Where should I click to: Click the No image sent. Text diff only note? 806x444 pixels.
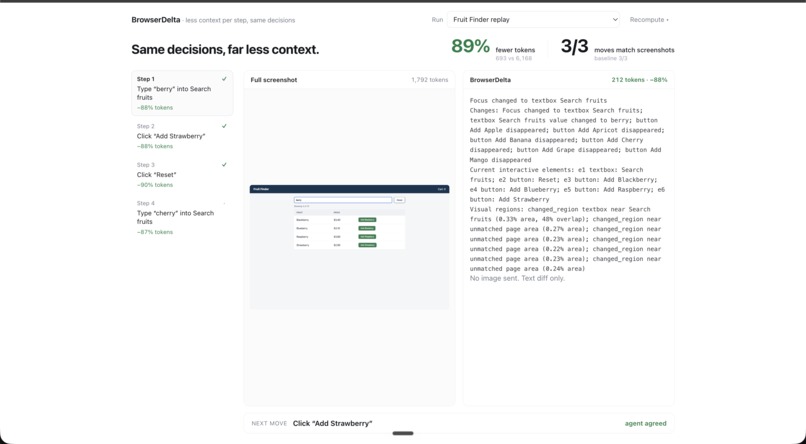pyautogui.click(x=517, y=278)
